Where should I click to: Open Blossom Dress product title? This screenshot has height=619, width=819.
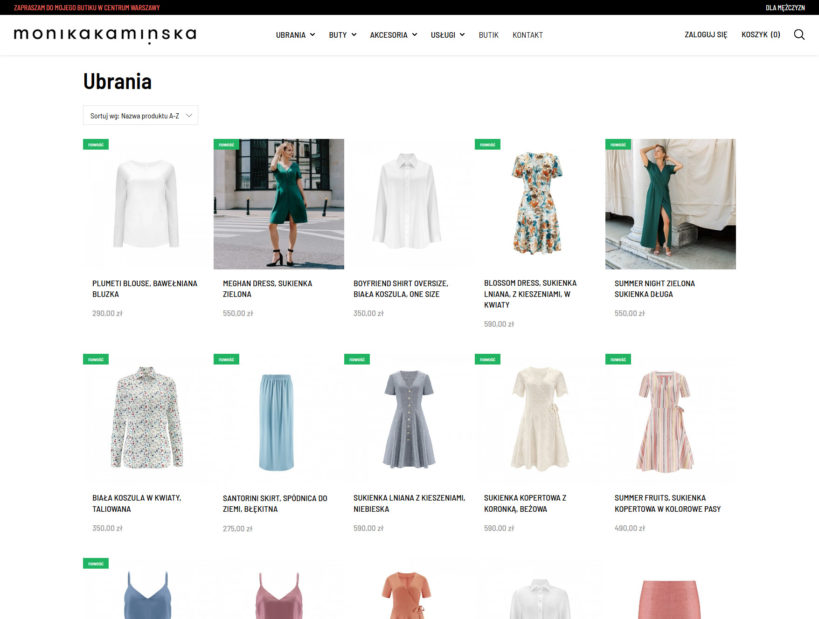pyautogui.click(x=530, y=294)
